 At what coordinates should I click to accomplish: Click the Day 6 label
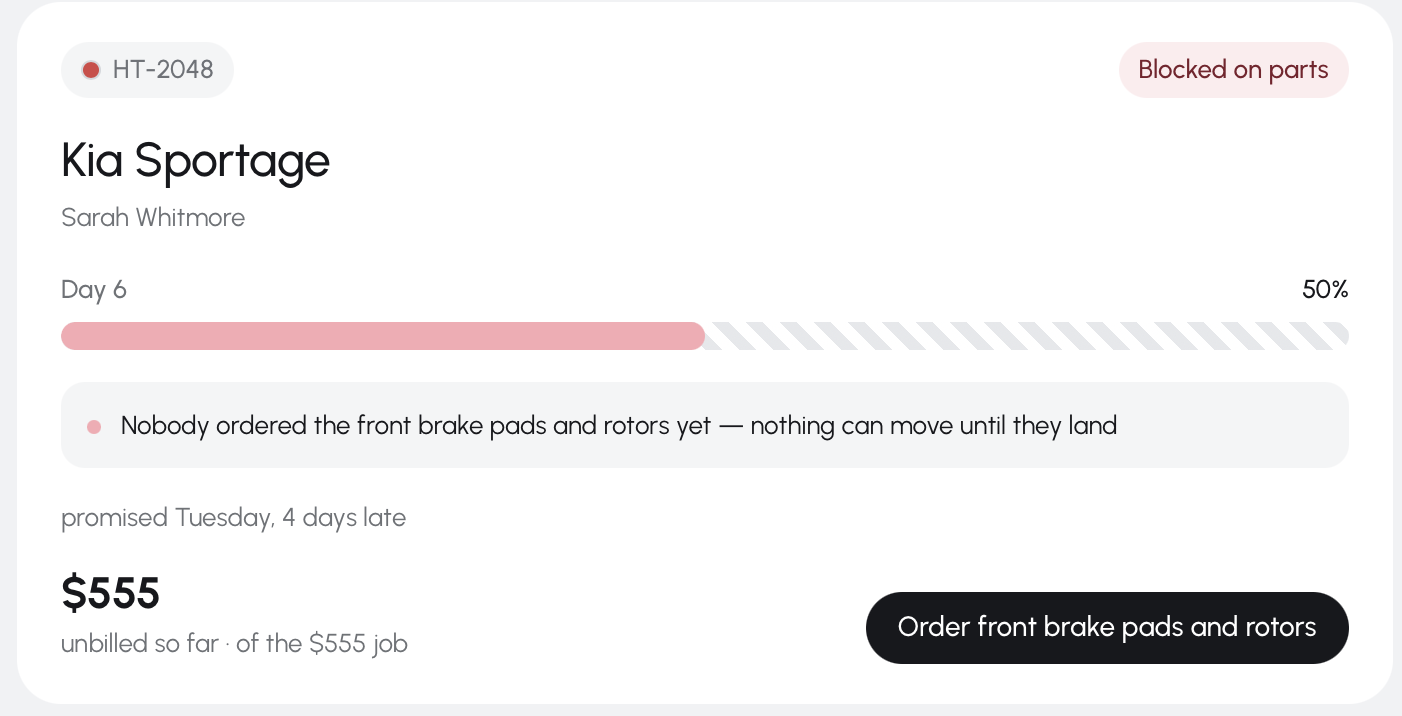click(94, 290)
